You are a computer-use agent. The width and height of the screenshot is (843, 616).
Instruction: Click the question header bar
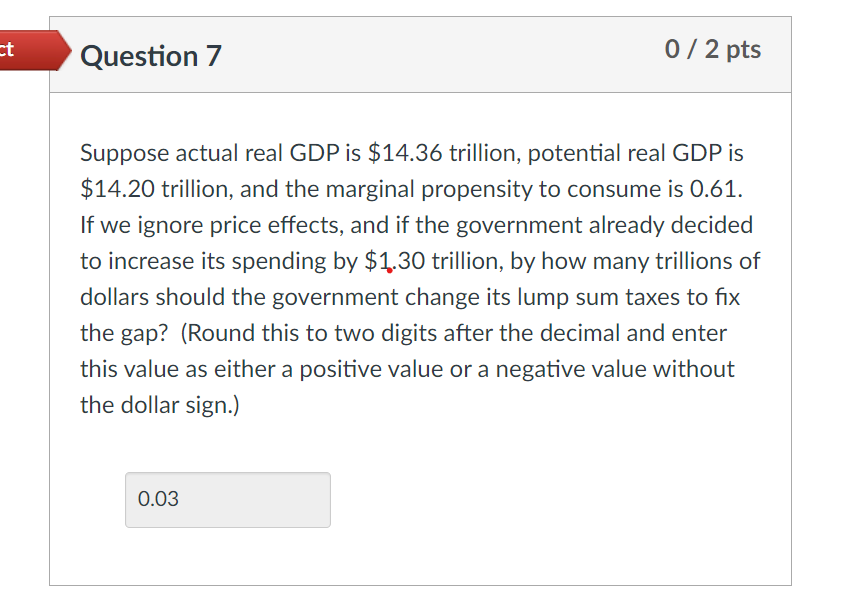[x=420, y=55]
